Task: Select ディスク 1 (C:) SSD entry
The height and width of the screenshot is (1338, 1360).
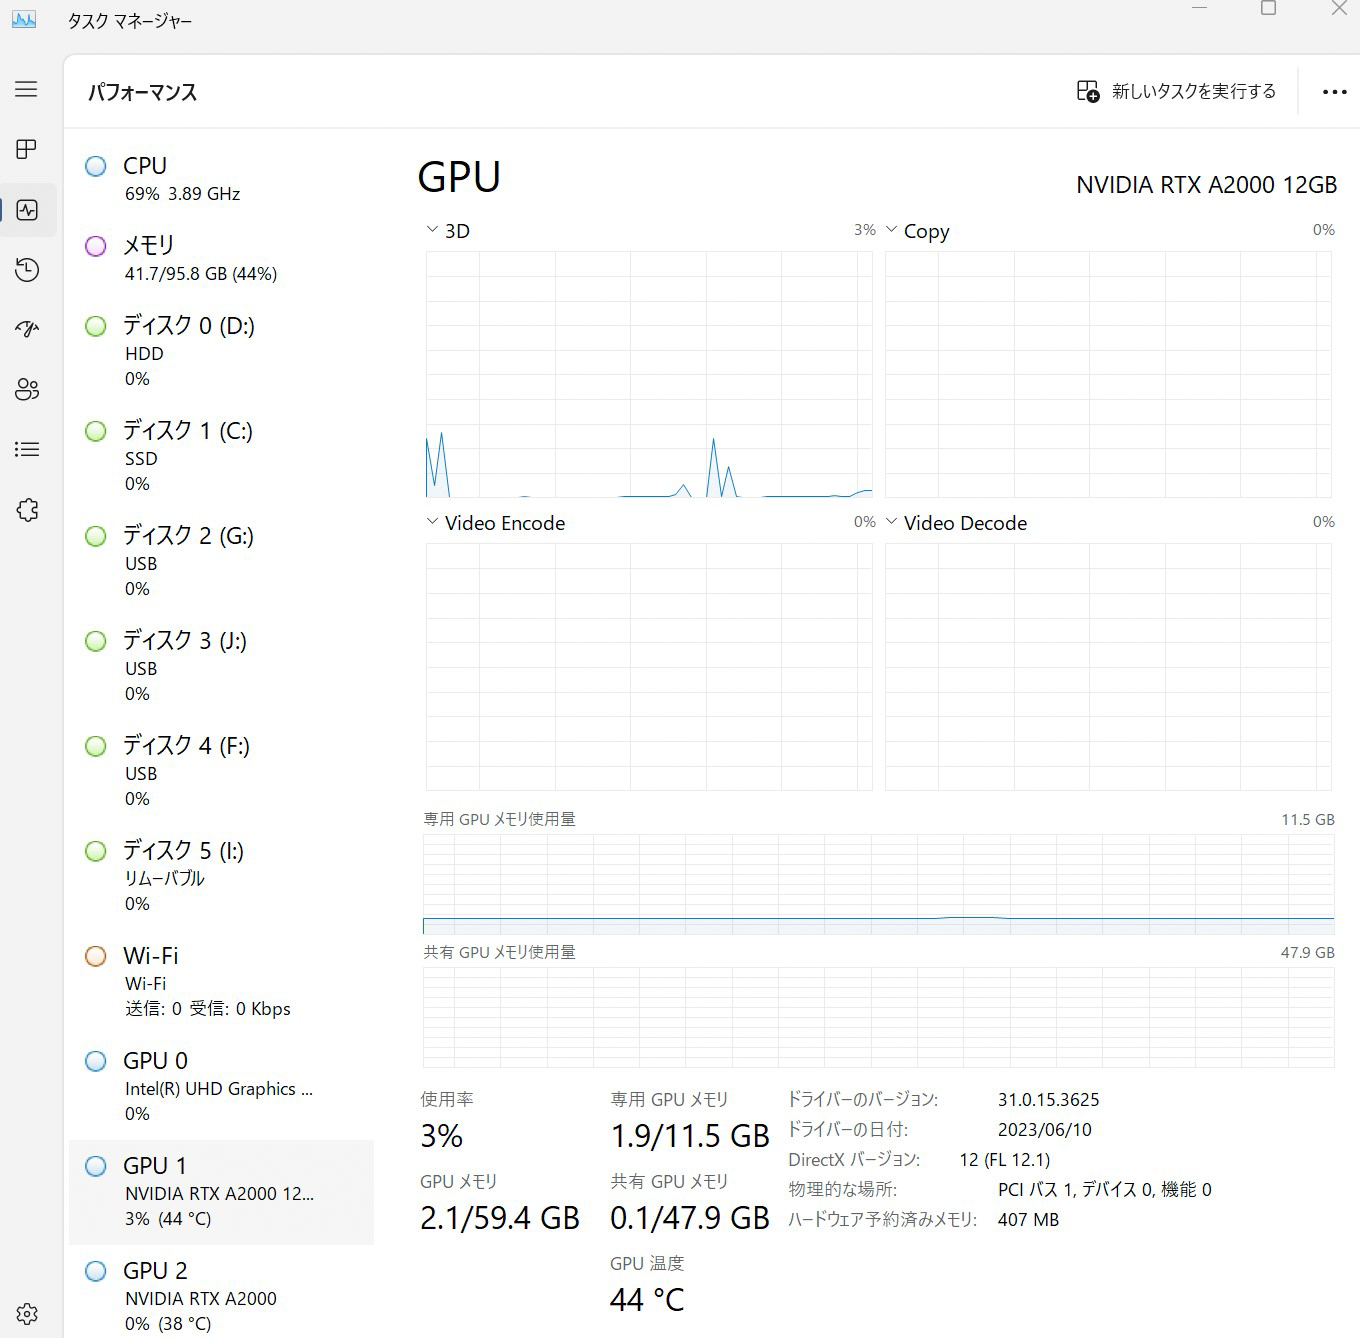Action: pos(221,456)
